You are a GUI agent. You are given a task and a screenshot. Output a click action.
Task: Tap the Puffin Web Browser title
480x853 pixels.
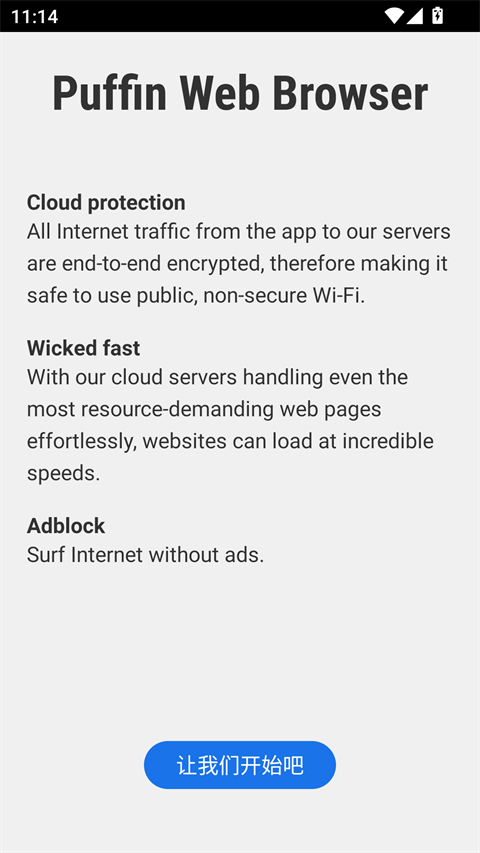(240, 93)
